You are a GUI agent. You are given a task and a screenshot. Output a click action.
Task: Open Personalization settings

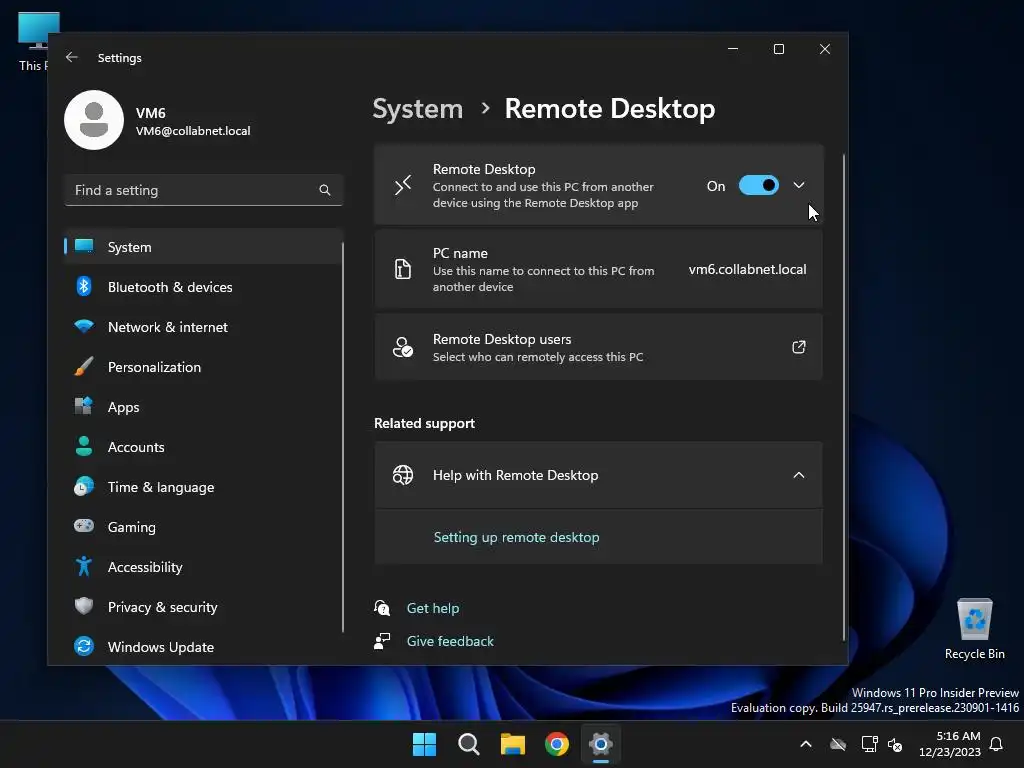tap(203, 367)
